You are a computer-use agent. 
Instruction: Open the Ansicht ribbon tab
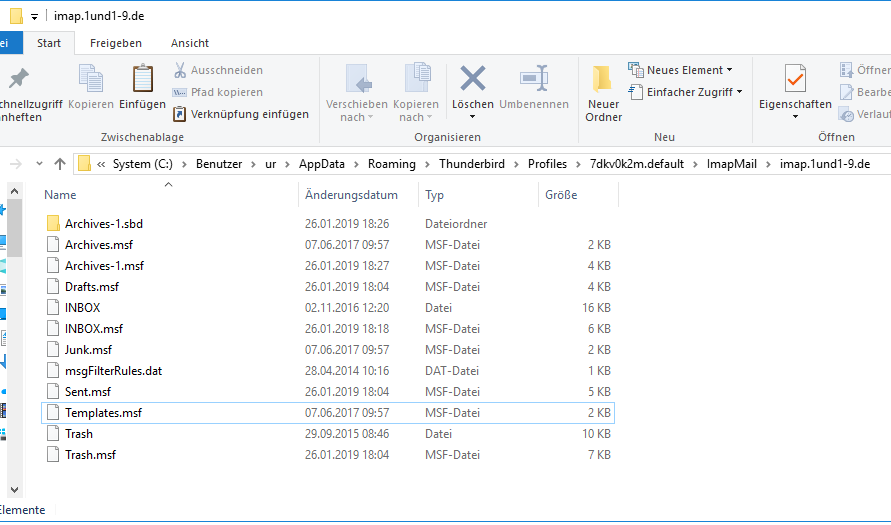190,43
